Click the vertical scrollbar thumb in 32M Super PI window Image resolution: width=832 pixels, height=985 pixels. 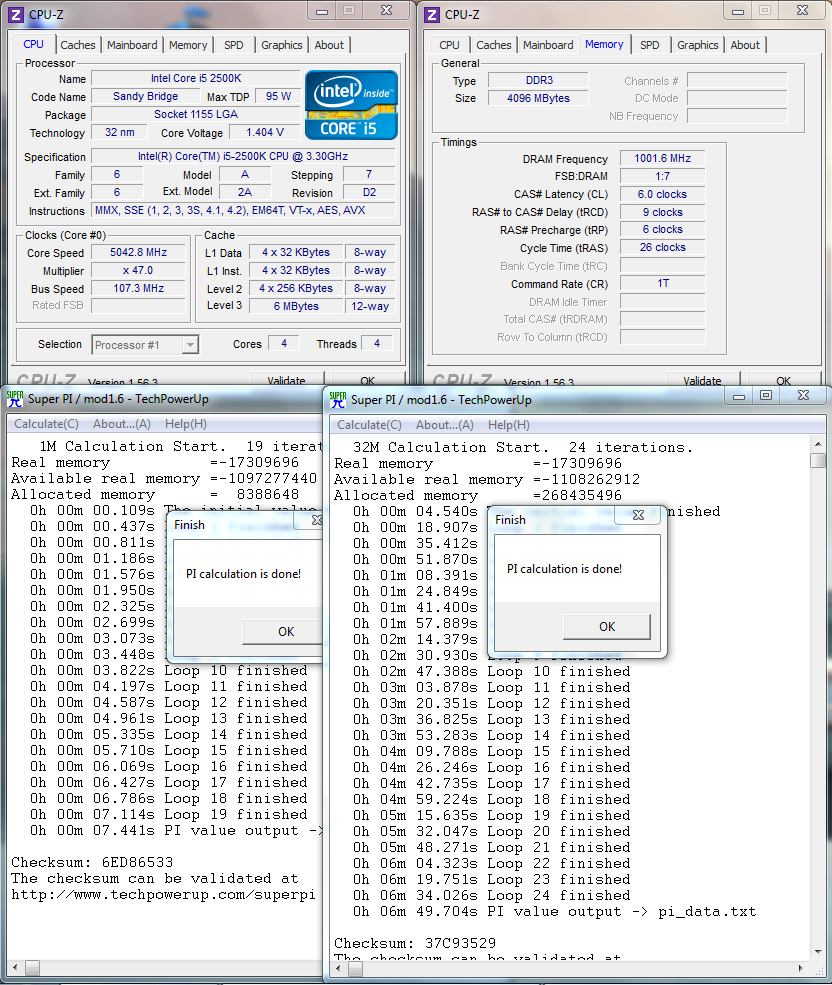[818, 460]
